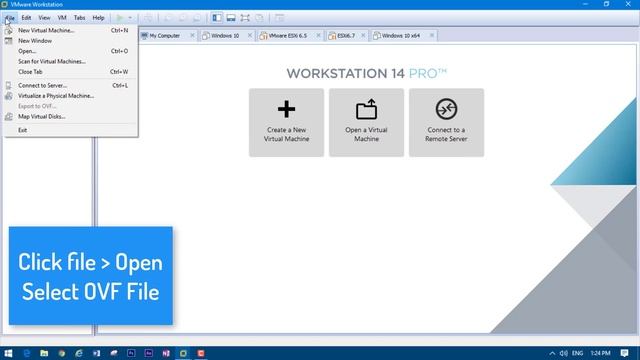Click the take snapshot toolbar icon

click(x=168, y=18)
